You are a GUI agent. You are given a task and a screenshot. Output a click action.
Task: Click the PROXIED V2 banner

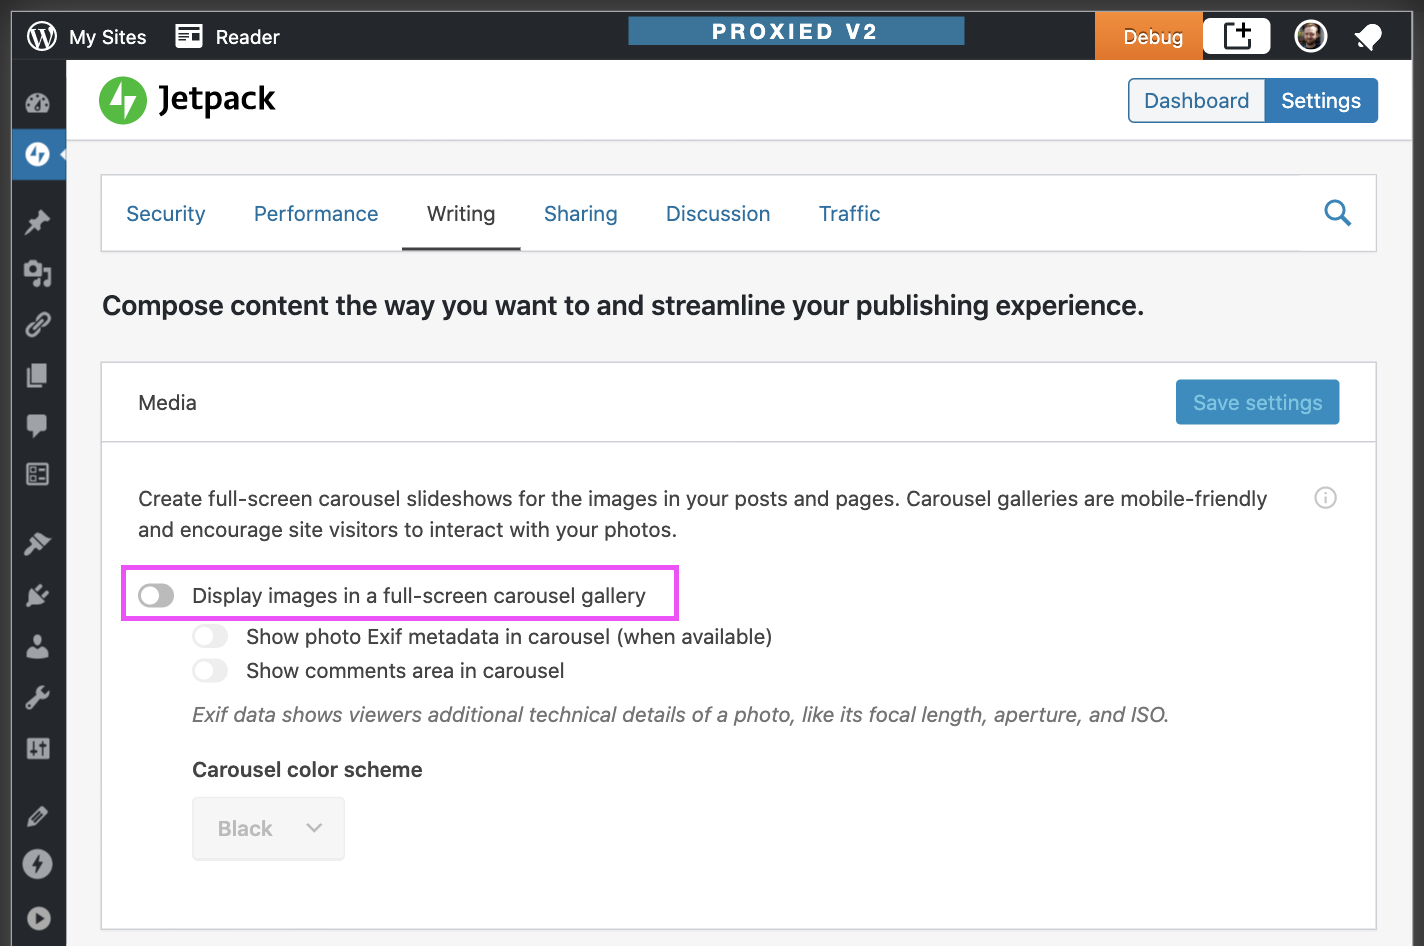coord(796,31)
